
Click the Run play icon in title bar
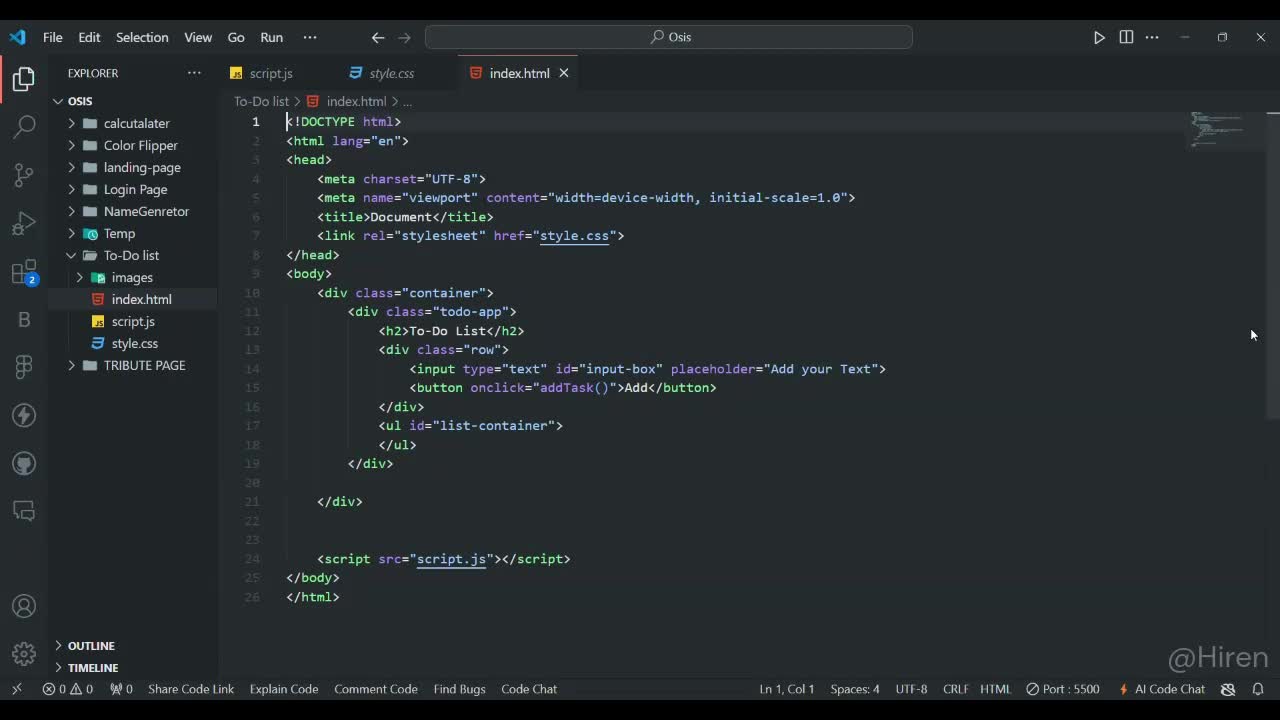(x=1099, y=37)
